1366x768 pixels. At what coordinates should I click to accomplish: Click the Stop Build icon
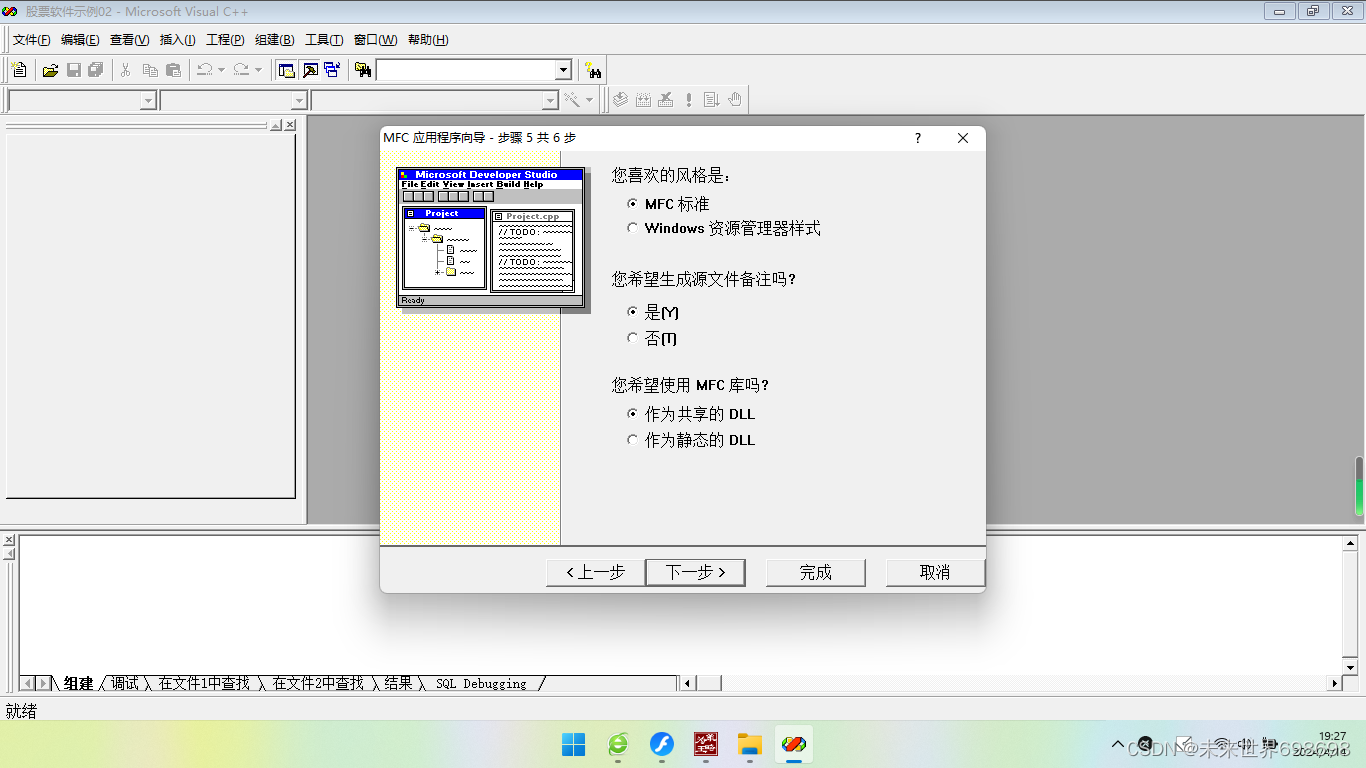point(666,100)
